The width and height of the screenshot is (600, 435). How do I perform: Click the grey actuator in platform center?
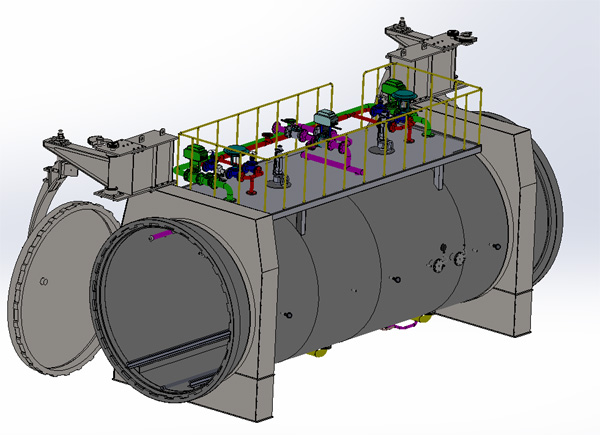pos(324,117)
